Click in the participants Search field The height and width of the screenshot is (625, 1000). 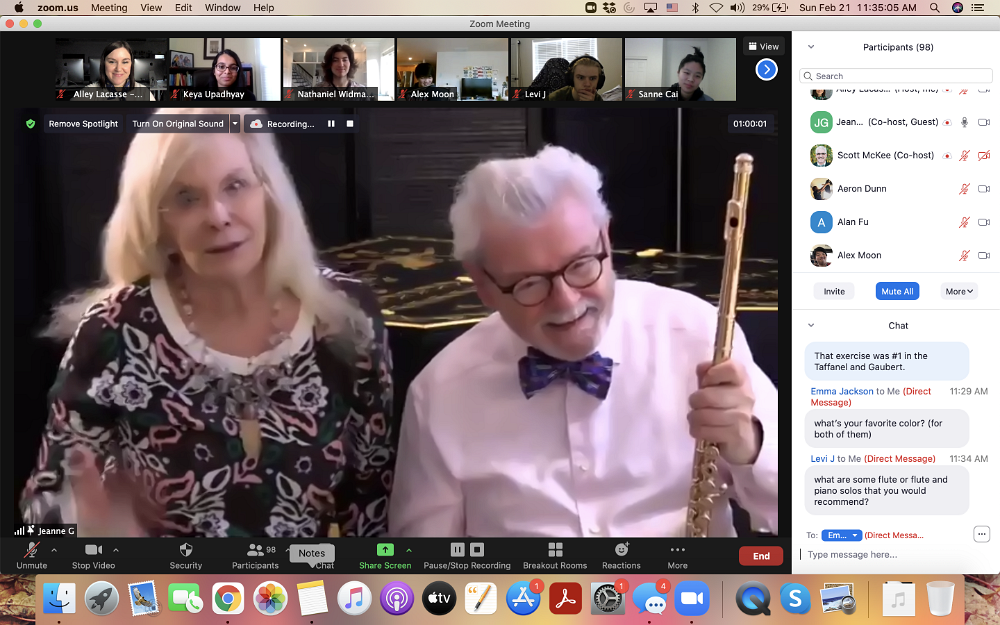tap(895, 76)
